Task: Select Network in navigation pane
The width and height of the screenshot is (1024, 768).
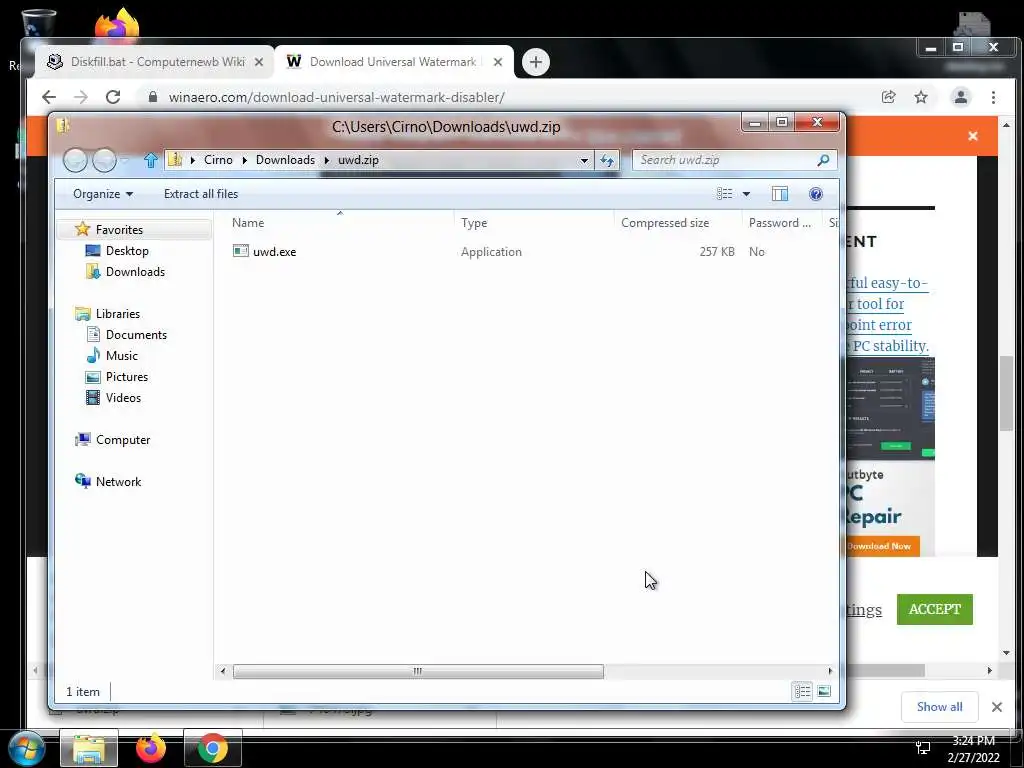Action: point(118,481)
